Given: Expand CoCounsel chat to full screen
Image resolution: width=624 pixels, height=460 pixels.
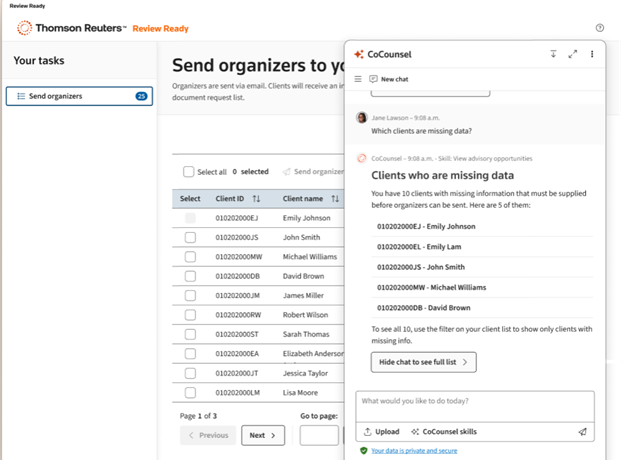Looking at the screenshot, I should [572, 54].
